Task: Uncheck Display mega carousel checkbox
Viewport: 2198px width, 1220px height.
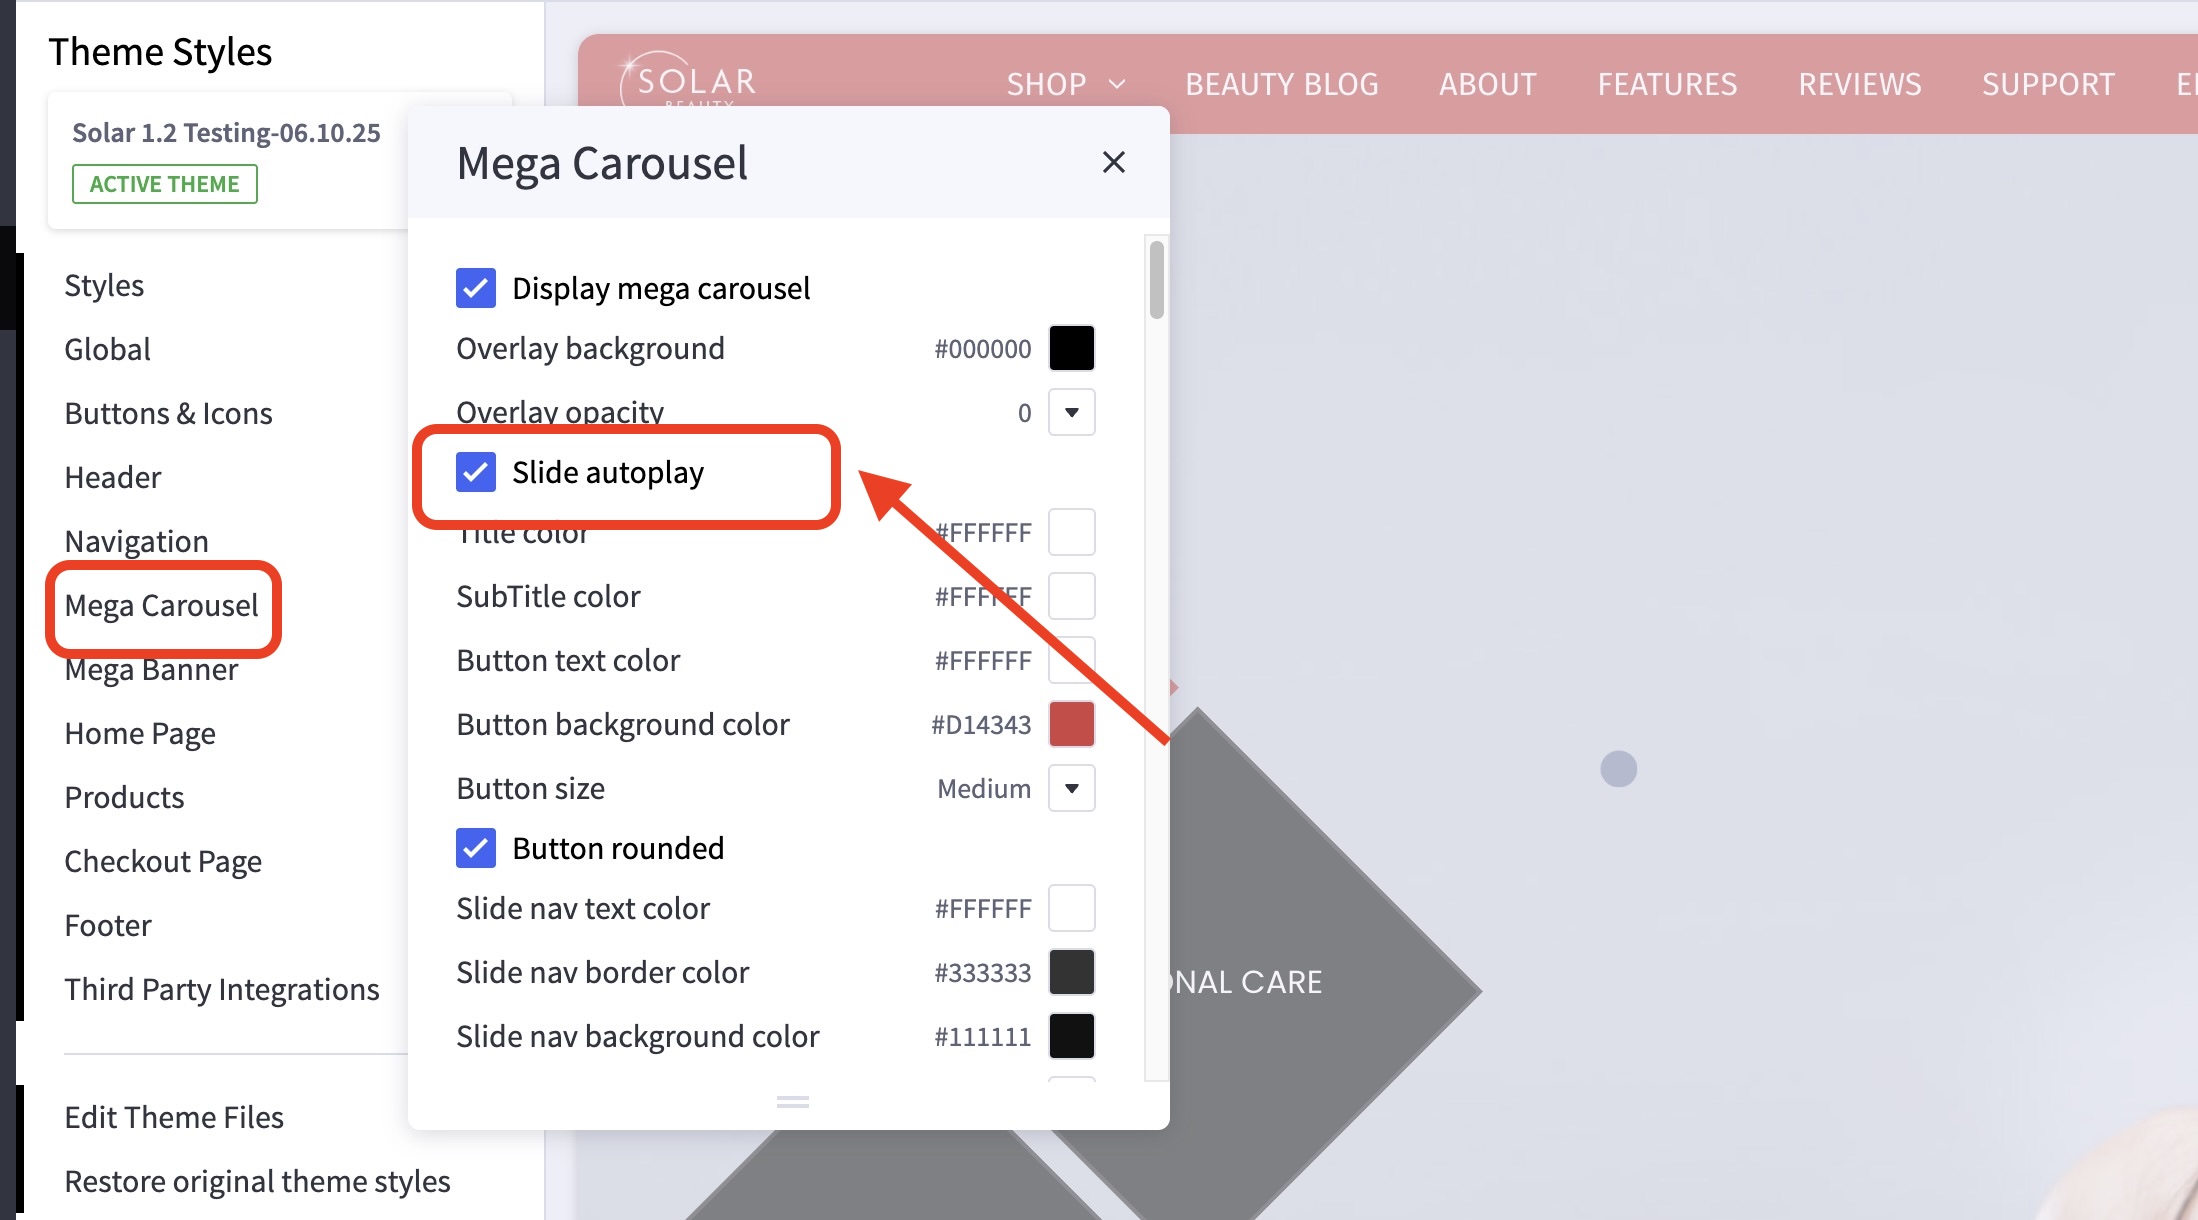Action: tap(476, 288)
